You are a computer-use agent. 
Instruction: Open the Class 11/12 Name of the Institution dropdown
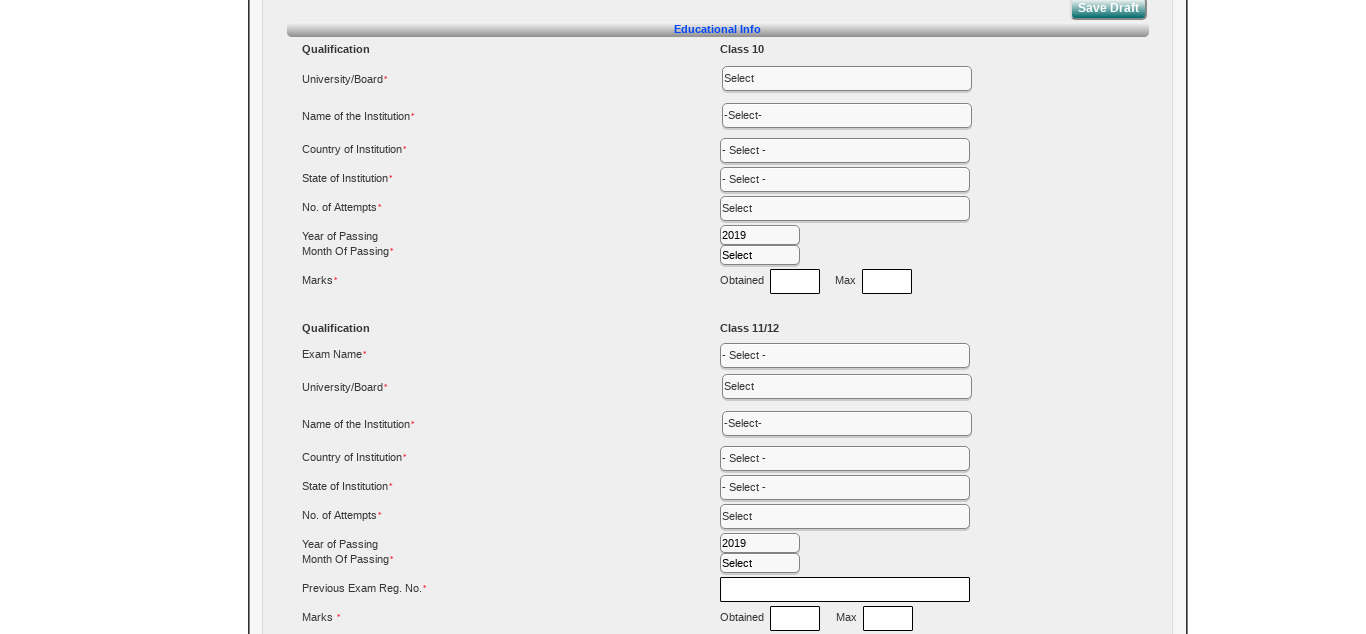coord(846,423)
